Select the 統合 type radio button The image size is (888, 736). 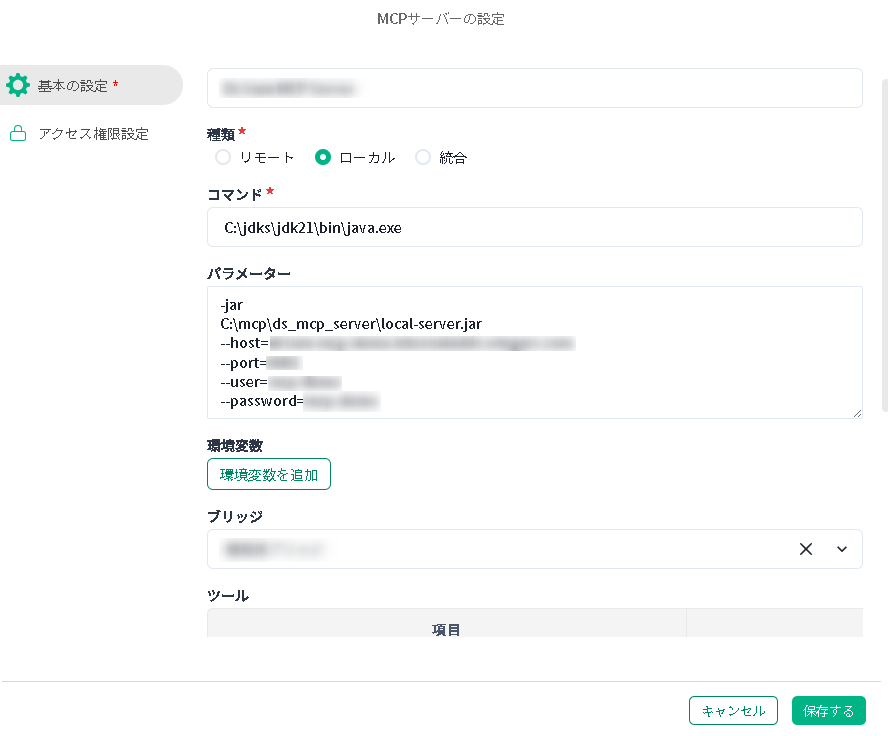tap(423, 157)
